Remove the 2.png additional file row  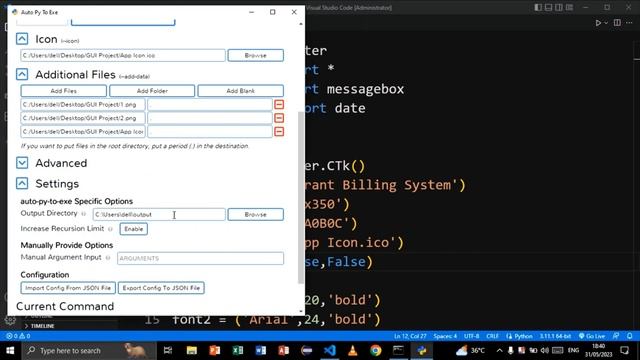coord(279,118)
